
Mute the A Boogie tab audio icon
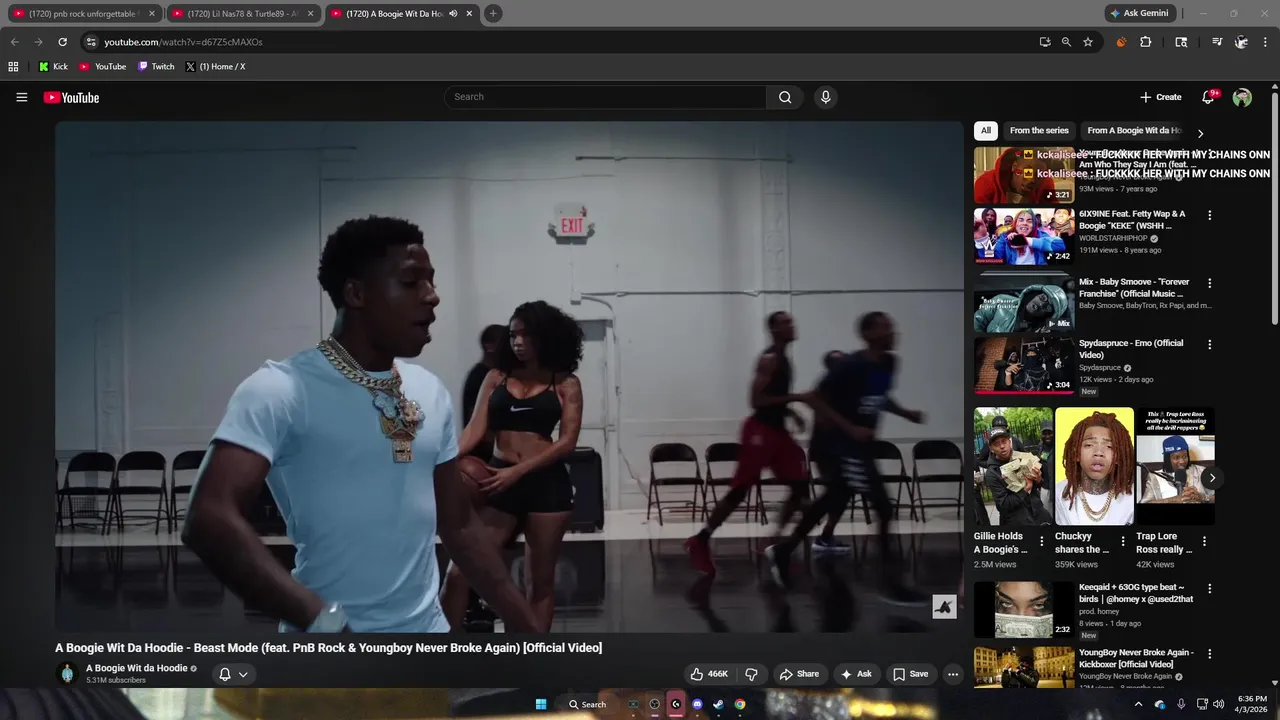pos(453,14)
